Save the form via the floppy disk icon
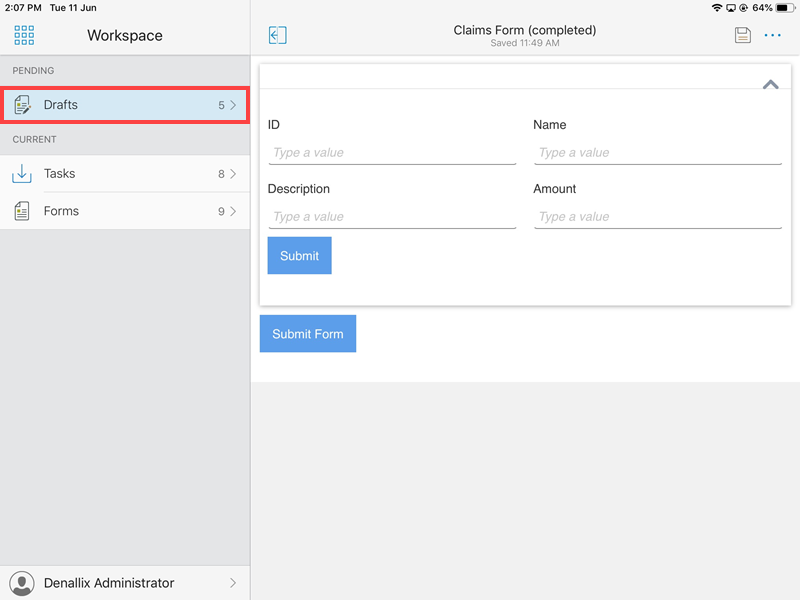This screenshot has height=600, width=800. click(x=742, y=35)
